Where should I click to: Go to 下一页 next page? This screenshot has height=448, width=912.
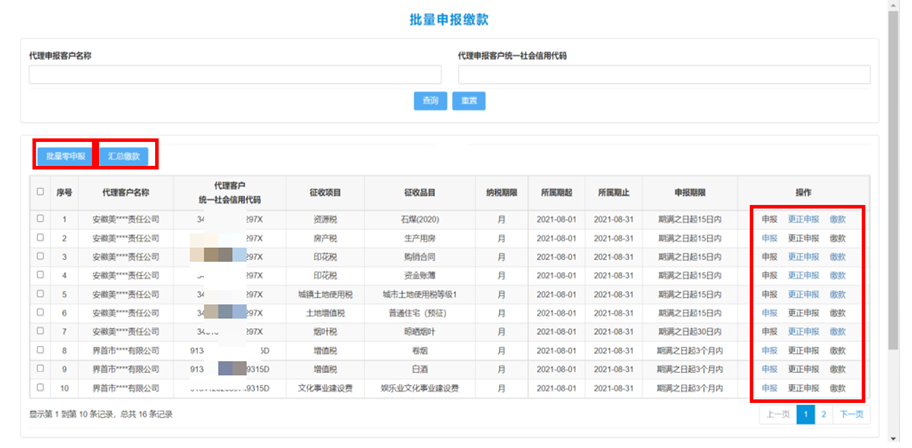[x=852, y=414]
